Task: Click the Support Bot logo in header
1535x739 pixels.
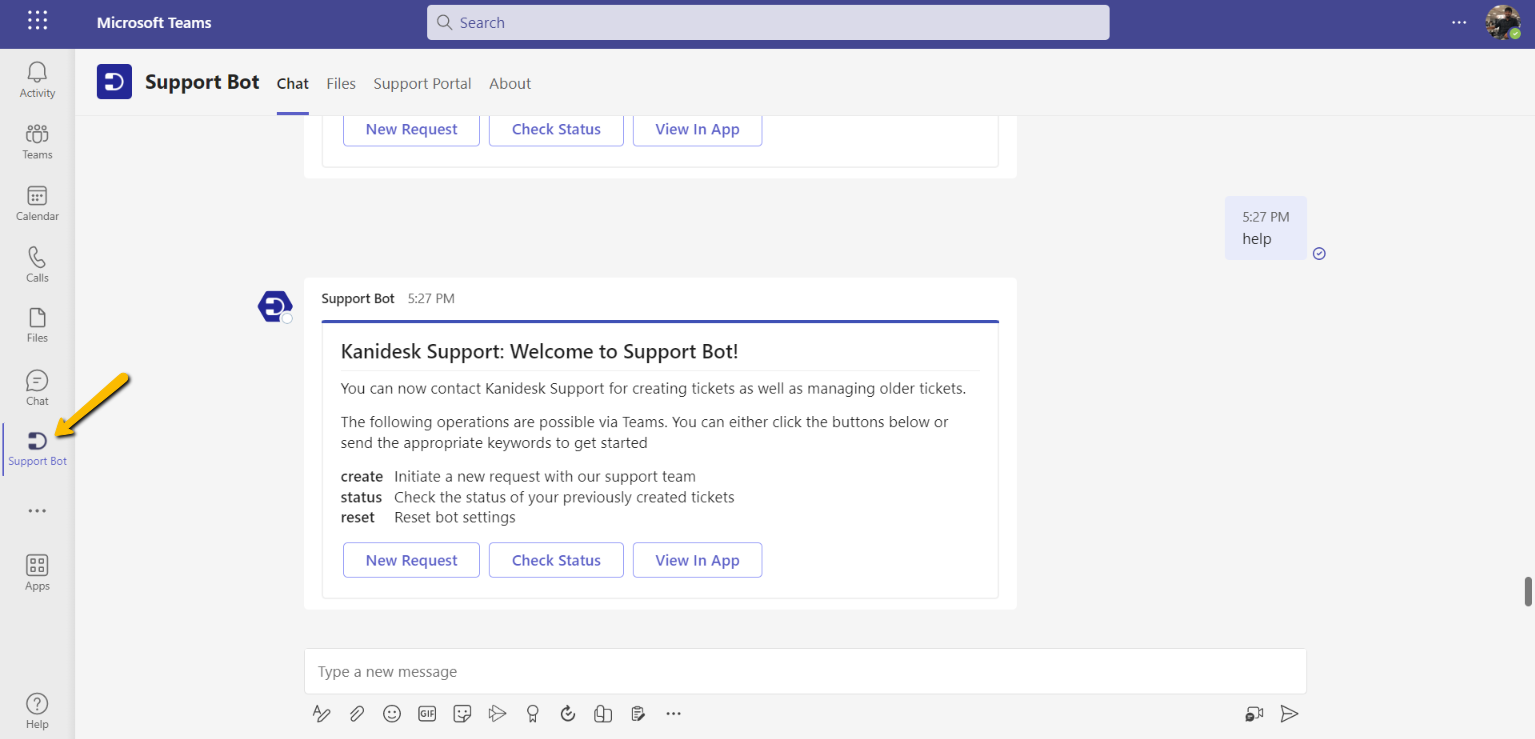Action: (x=114, y=82)
